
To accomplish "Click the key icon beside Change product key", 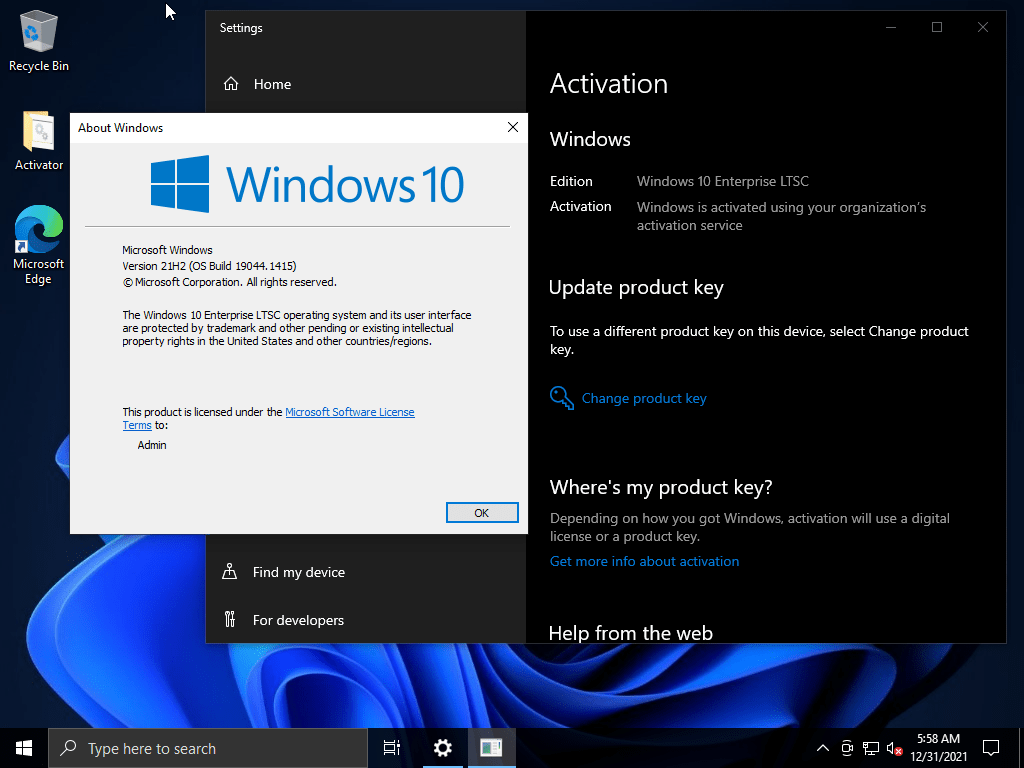I will pyautogui.click(x=562, y=398).
